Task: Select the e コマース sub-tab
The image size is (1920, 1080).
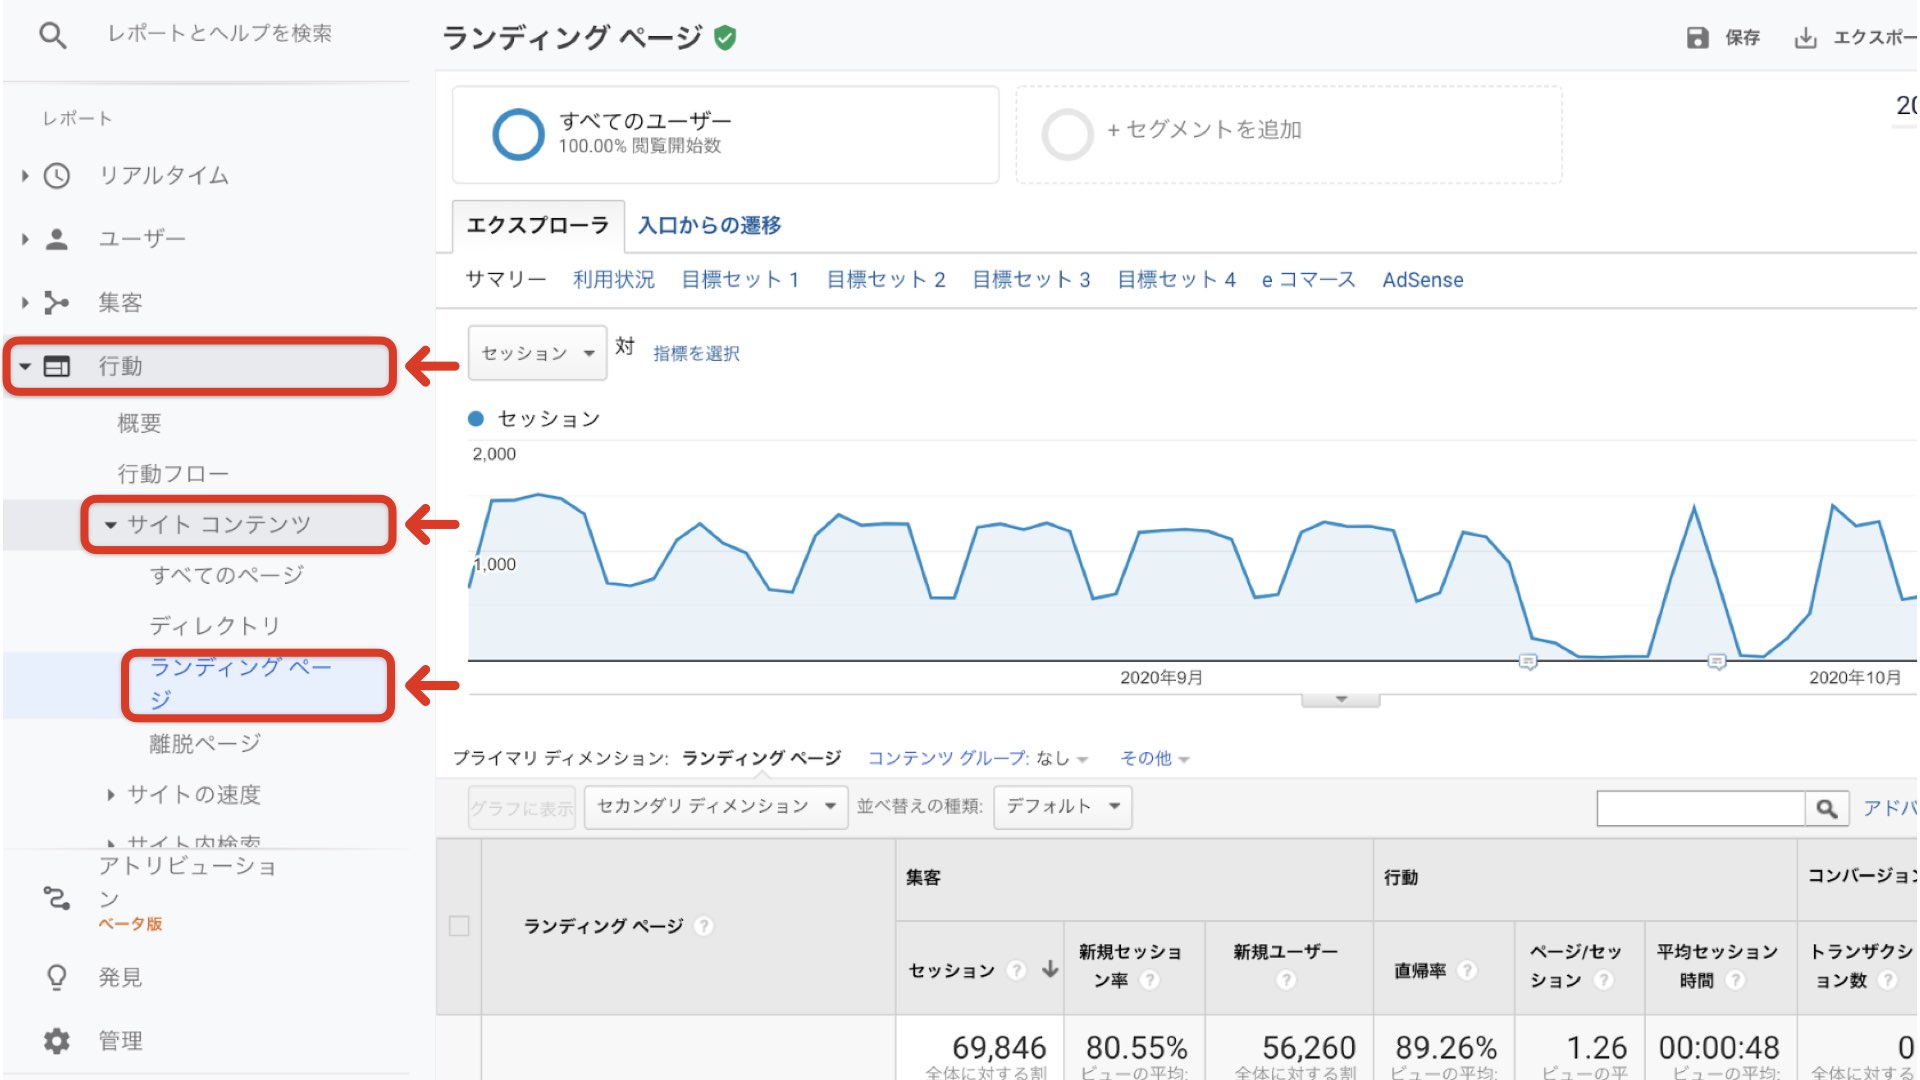Action: tap(1308, 280)
